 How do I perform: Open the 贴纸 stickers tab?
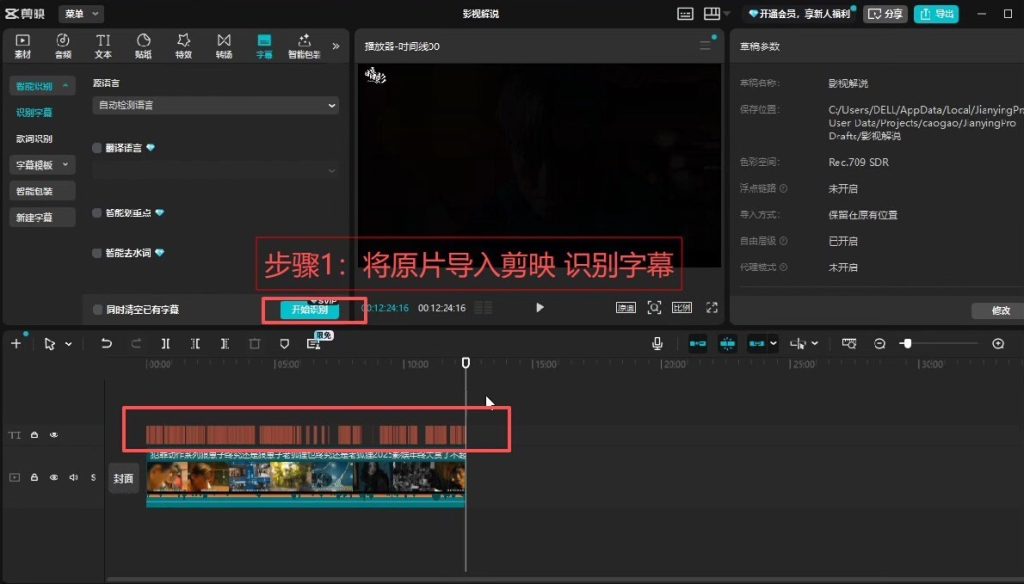coord(143,46)
